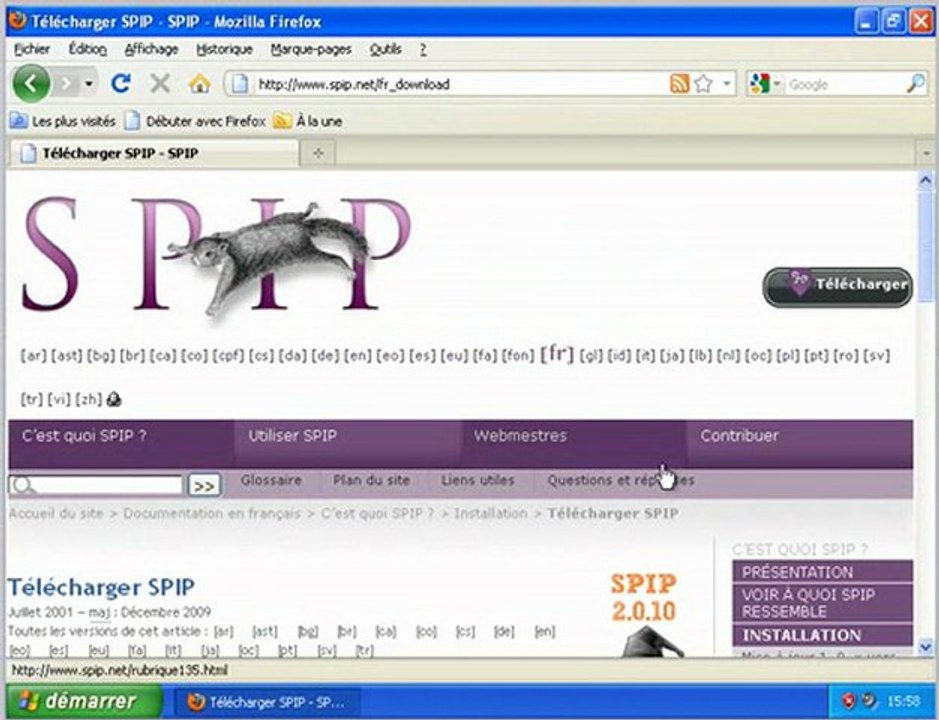The height and width of the screenshot is (720, 939).
Task: Open a new tab with plus button
Action: 318,153
